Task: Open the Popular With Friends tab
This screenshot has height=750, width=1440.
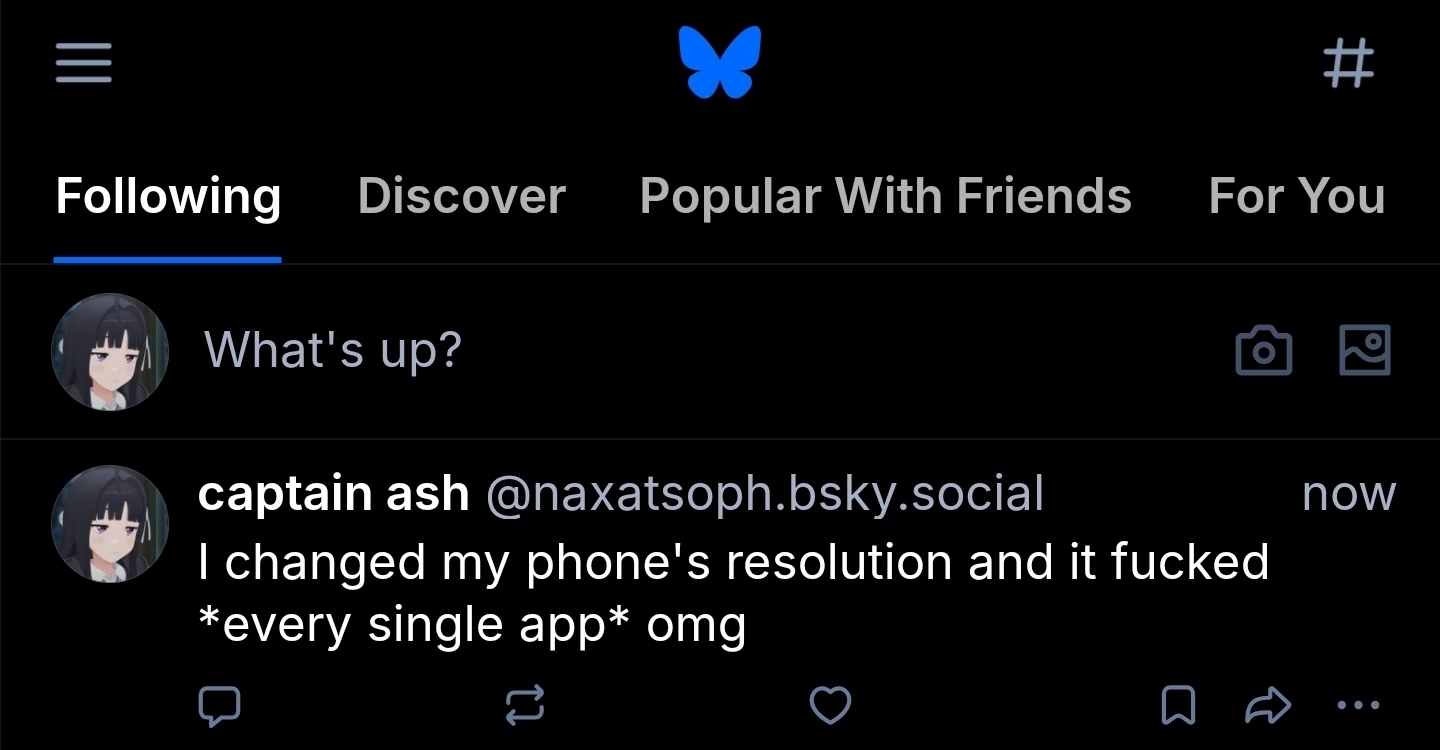Action: pyautogui.click(x=885, y=196)
